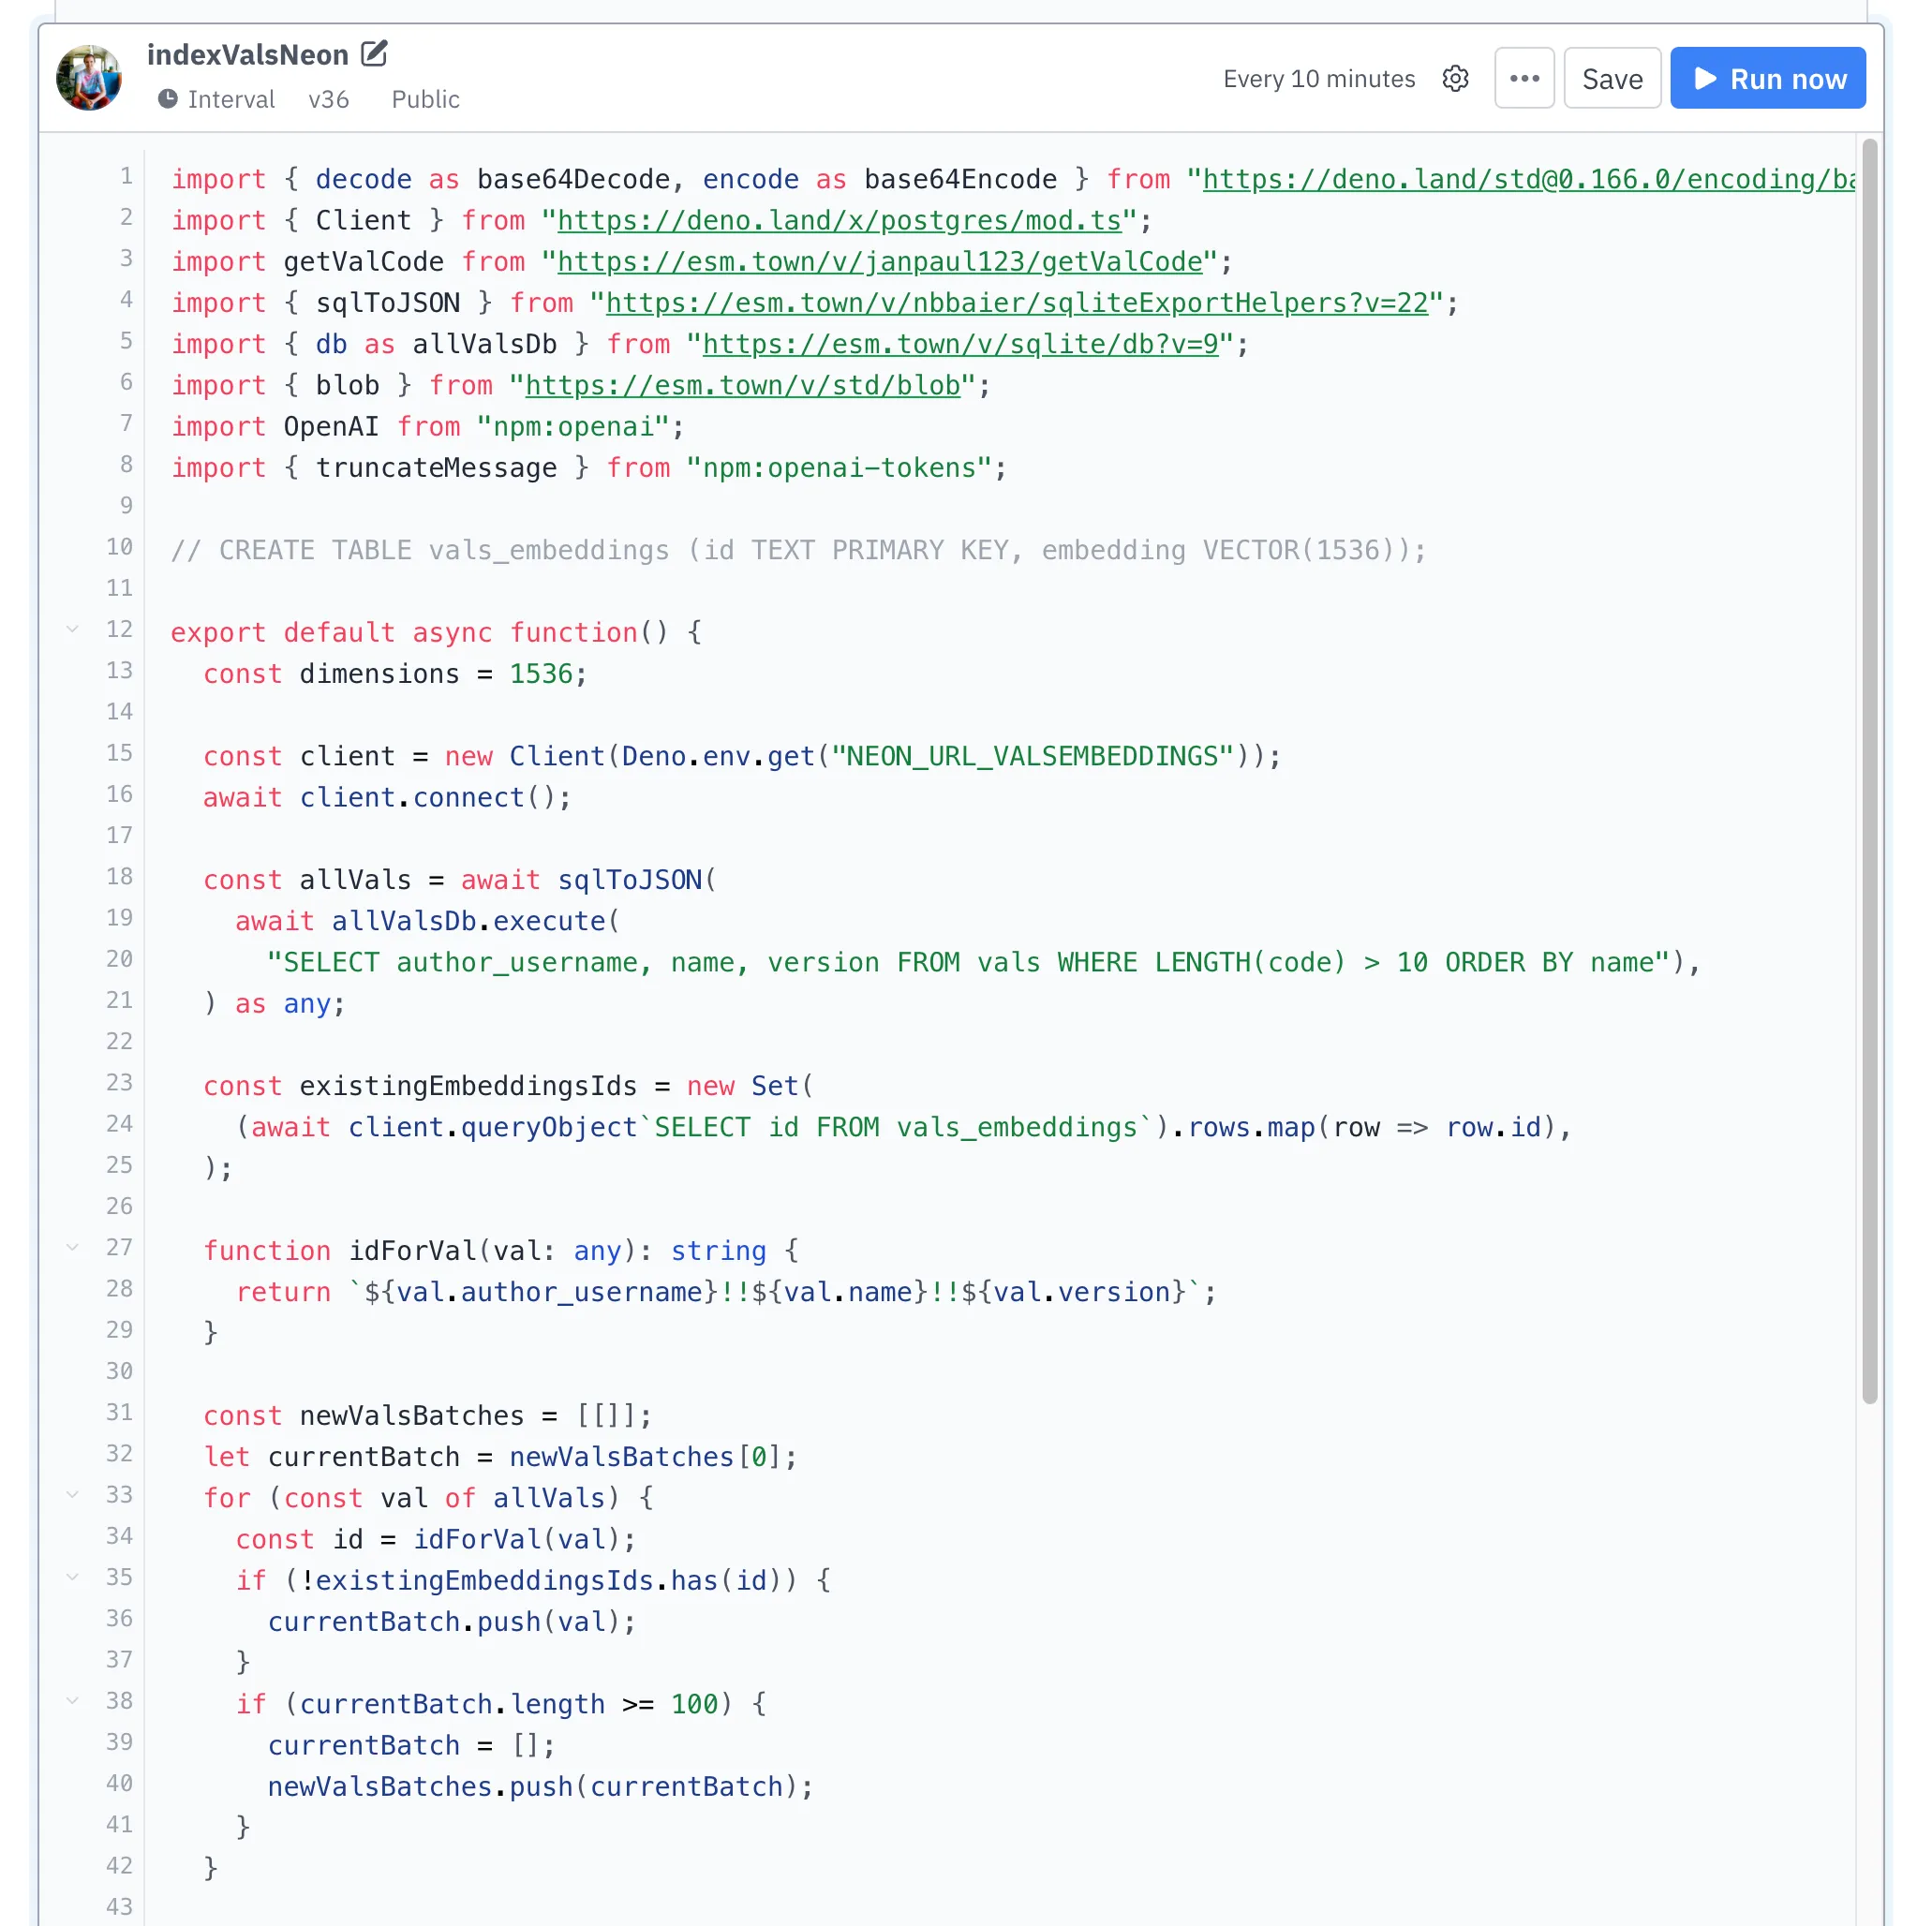1932x1926 pixels.
Task: Open the janpaul123/getValCode import link
Action: tap(879, 262)
